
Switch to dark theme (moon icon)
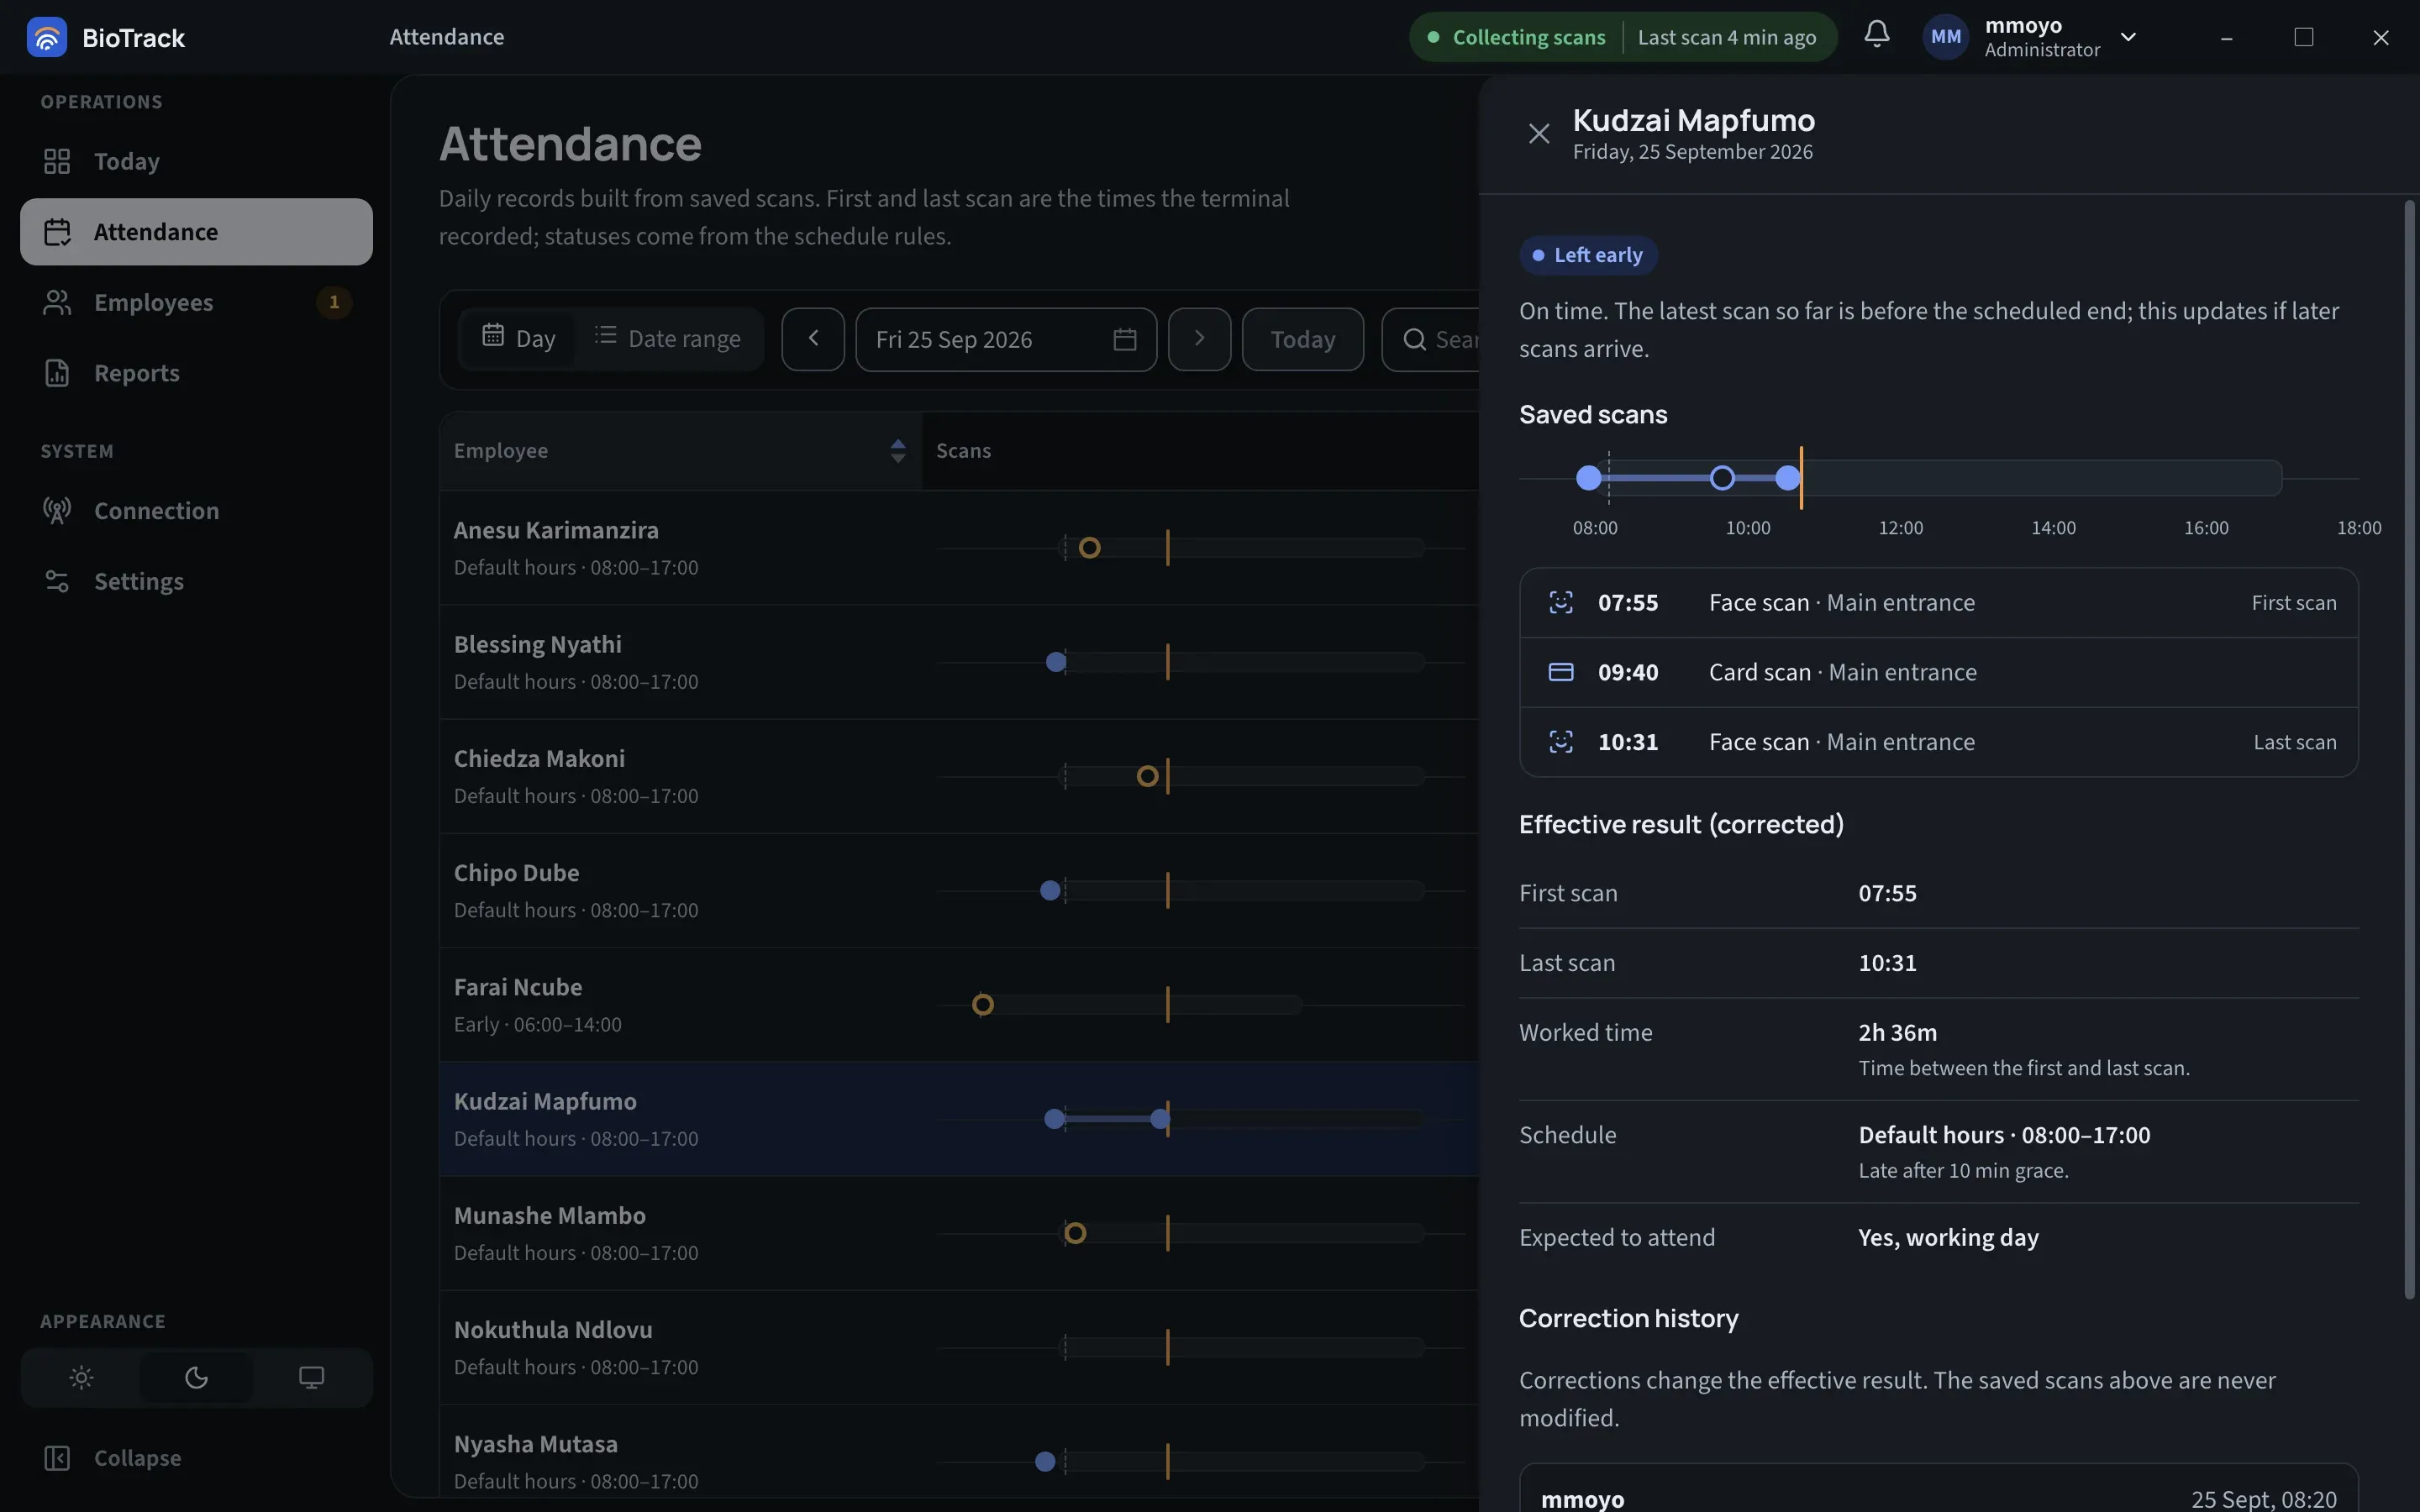[196, 1377]
